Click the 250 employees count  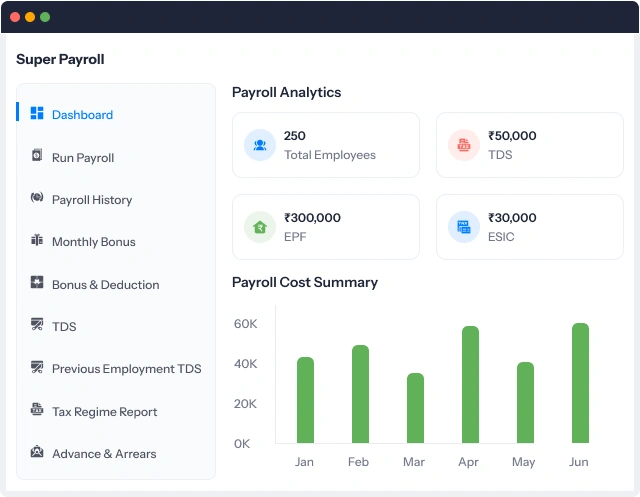[295, 135]
